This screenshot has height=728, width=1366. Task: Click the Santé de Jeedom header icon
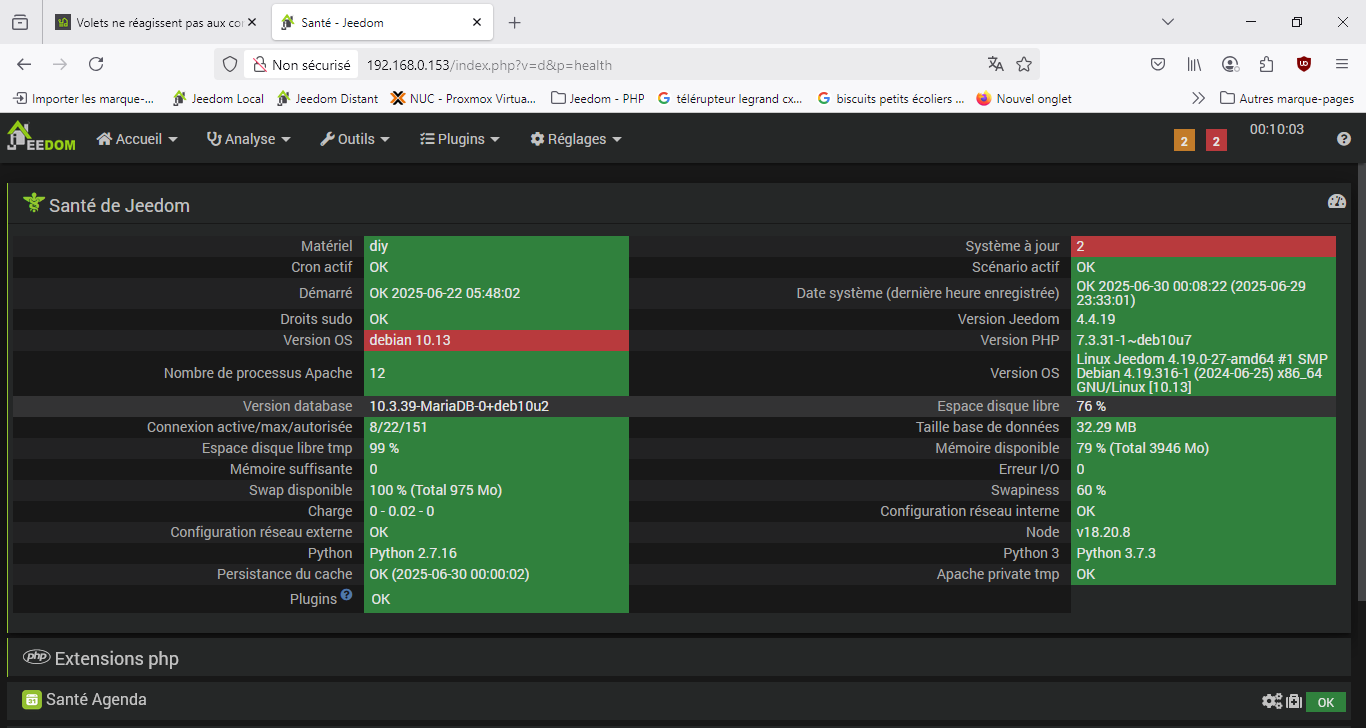tap(34, 204)
